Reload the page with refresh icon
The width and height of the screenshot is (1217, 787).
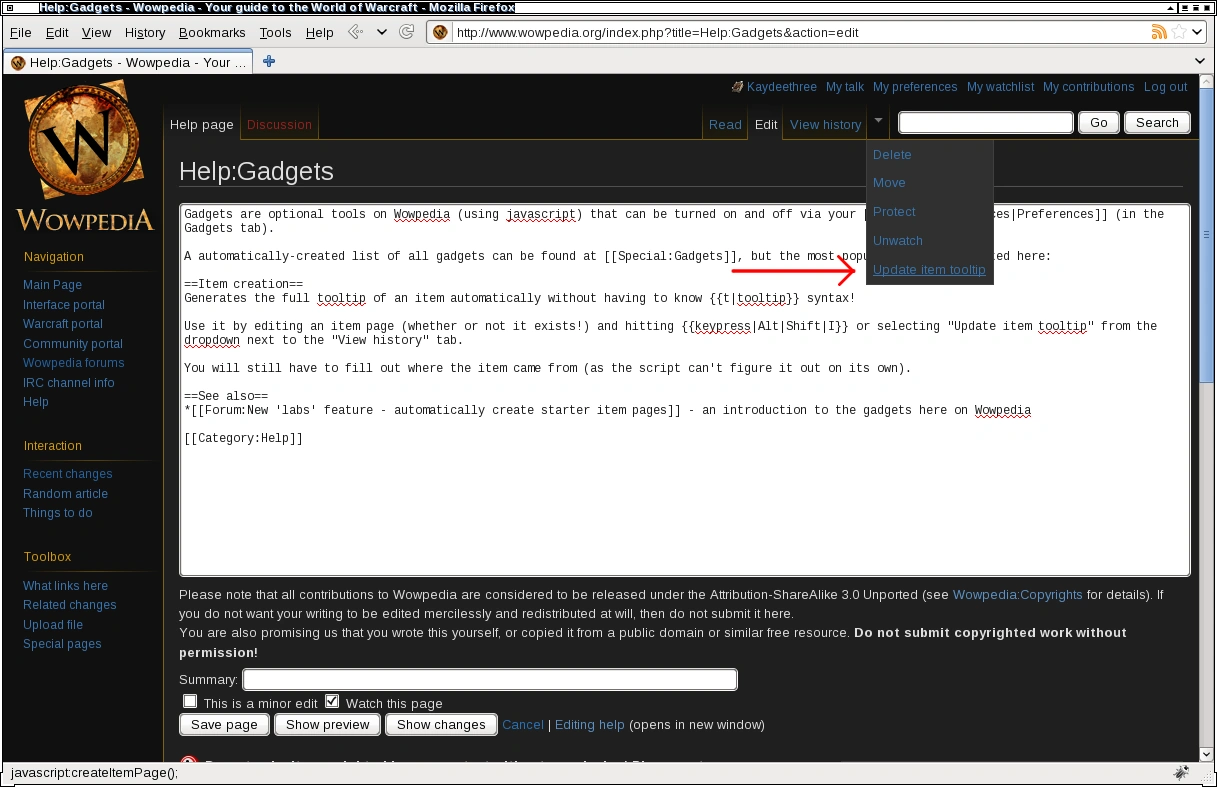coord(406,32)
